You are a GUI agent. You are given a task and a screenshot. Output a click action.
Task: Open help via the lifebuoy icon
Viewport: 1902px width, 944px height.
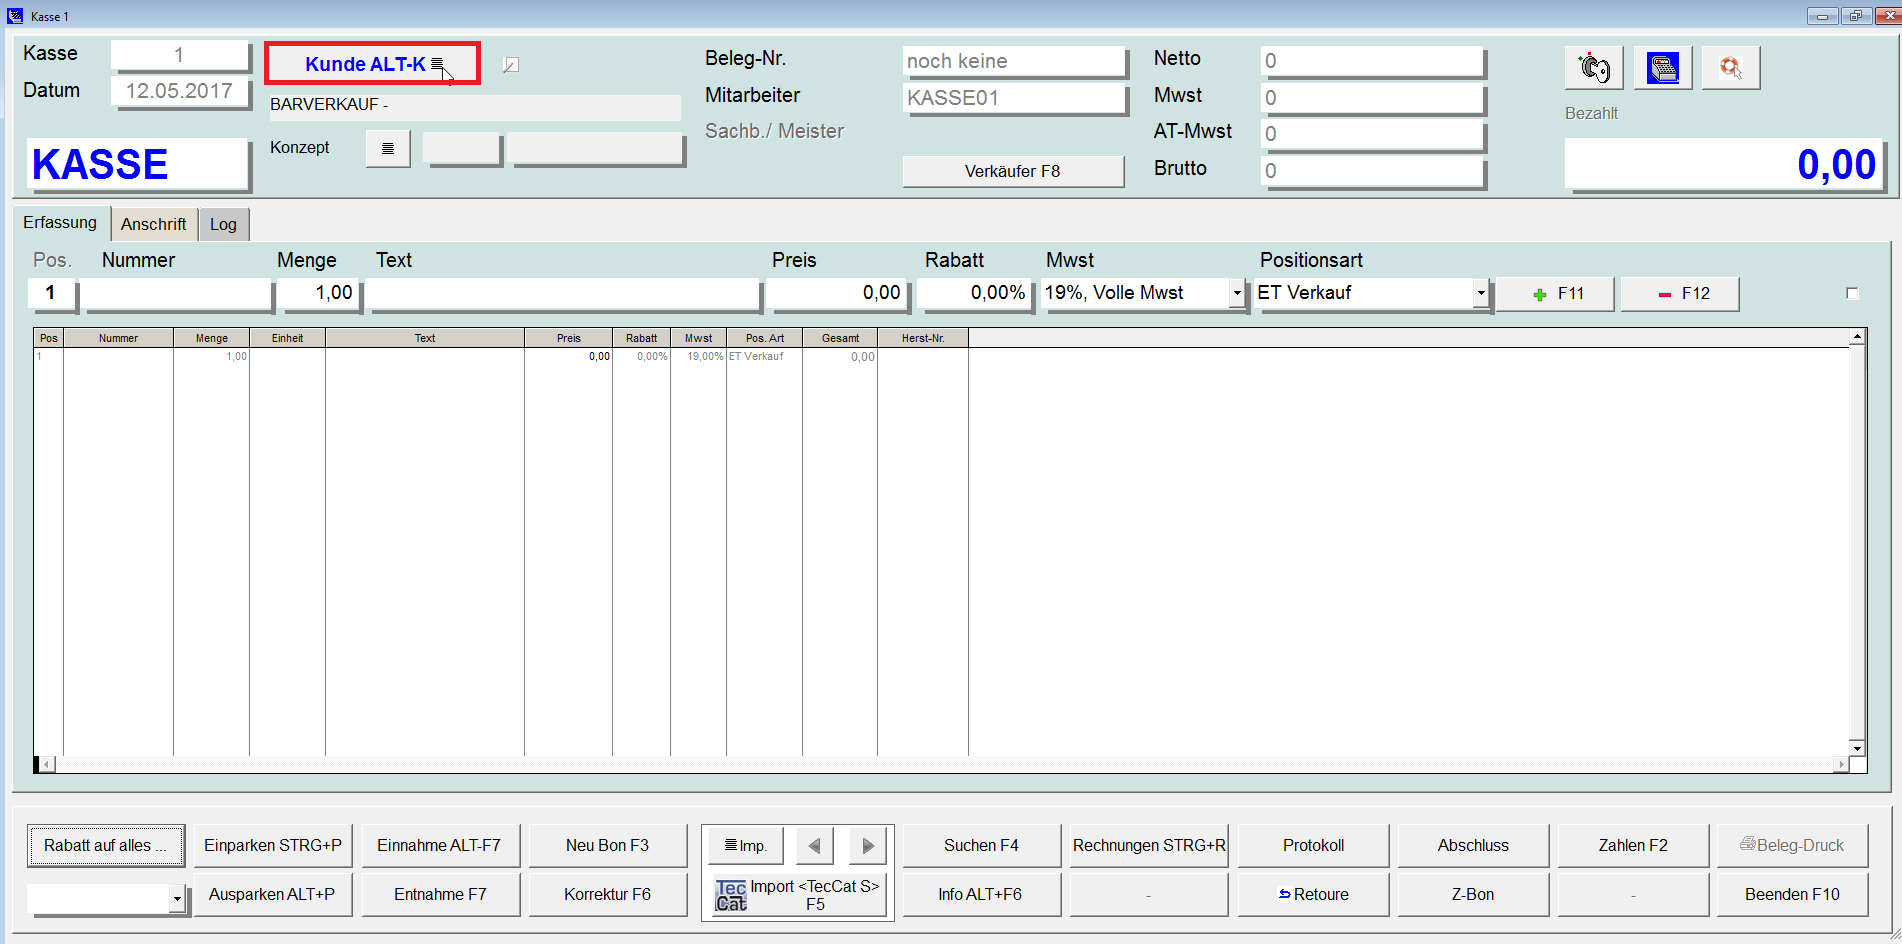tap(1730, 67)
